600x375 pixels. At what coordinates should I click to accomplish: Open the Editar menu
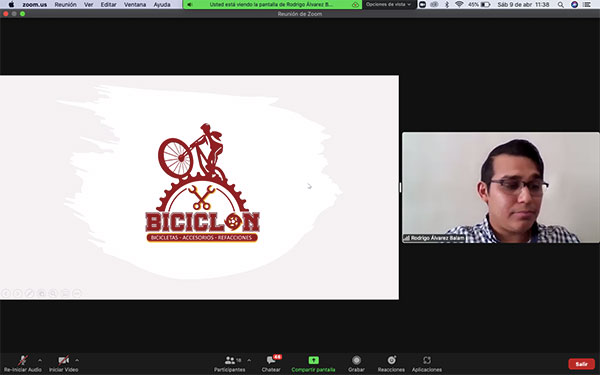[x=108, y=5]
